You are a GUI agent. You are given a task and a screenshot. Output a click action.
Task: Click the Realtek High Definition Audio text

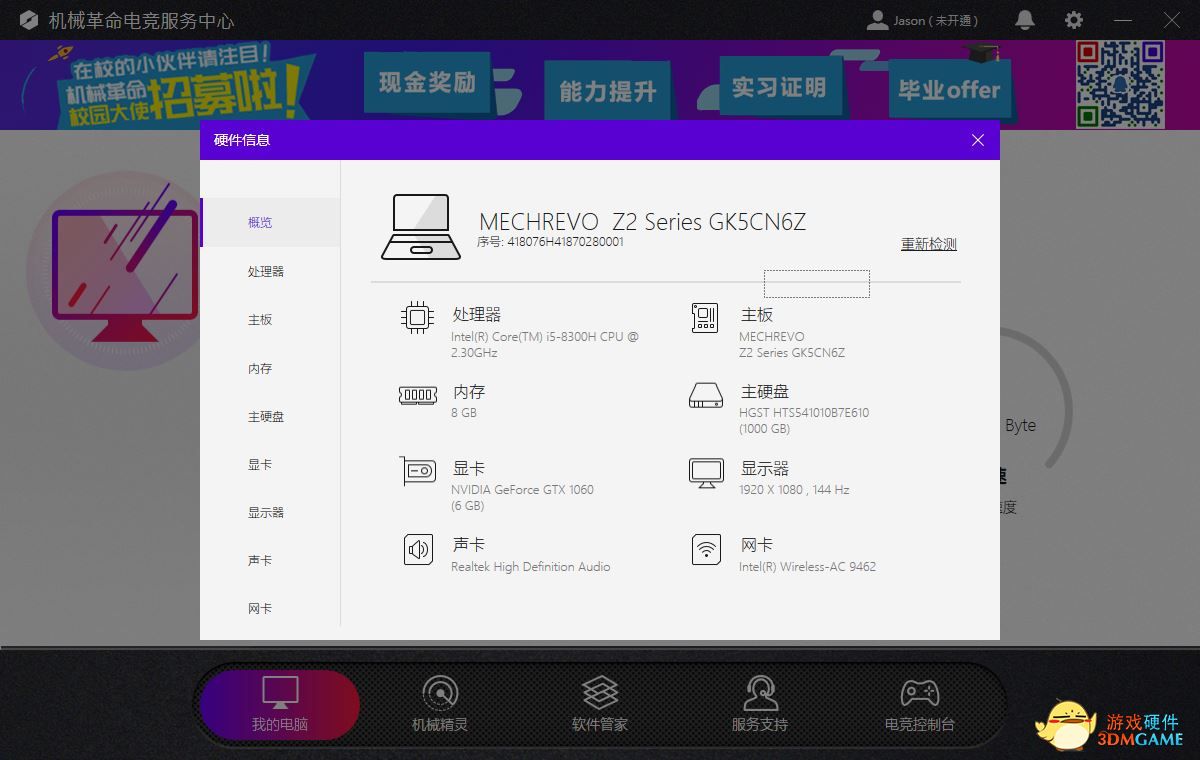click(530, 567)
